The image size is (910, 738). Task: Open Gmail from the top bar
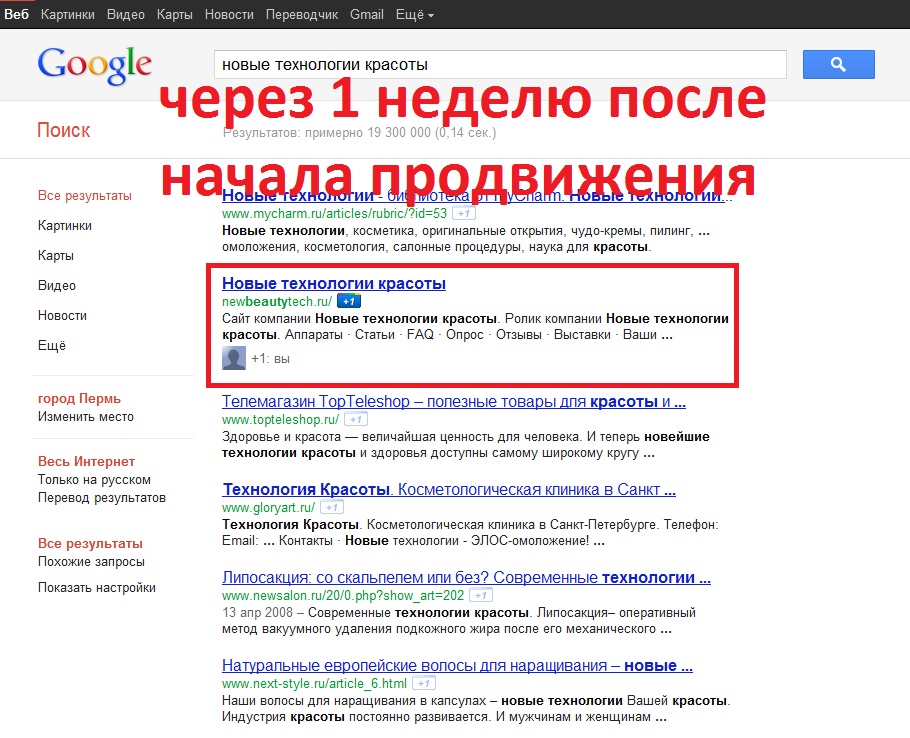[x=366, y=15]
